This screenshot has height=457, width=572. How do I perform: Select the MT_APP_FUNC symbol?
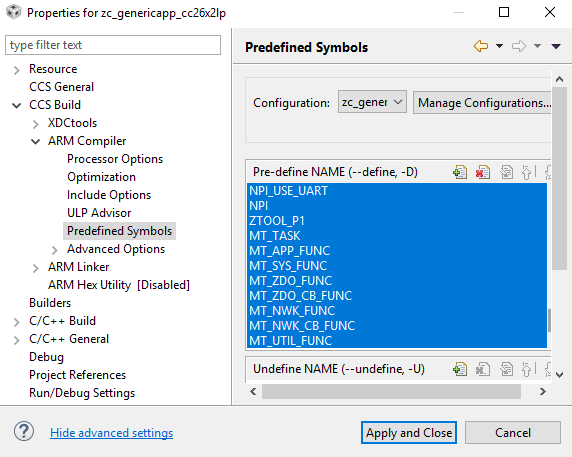point(397,251)
